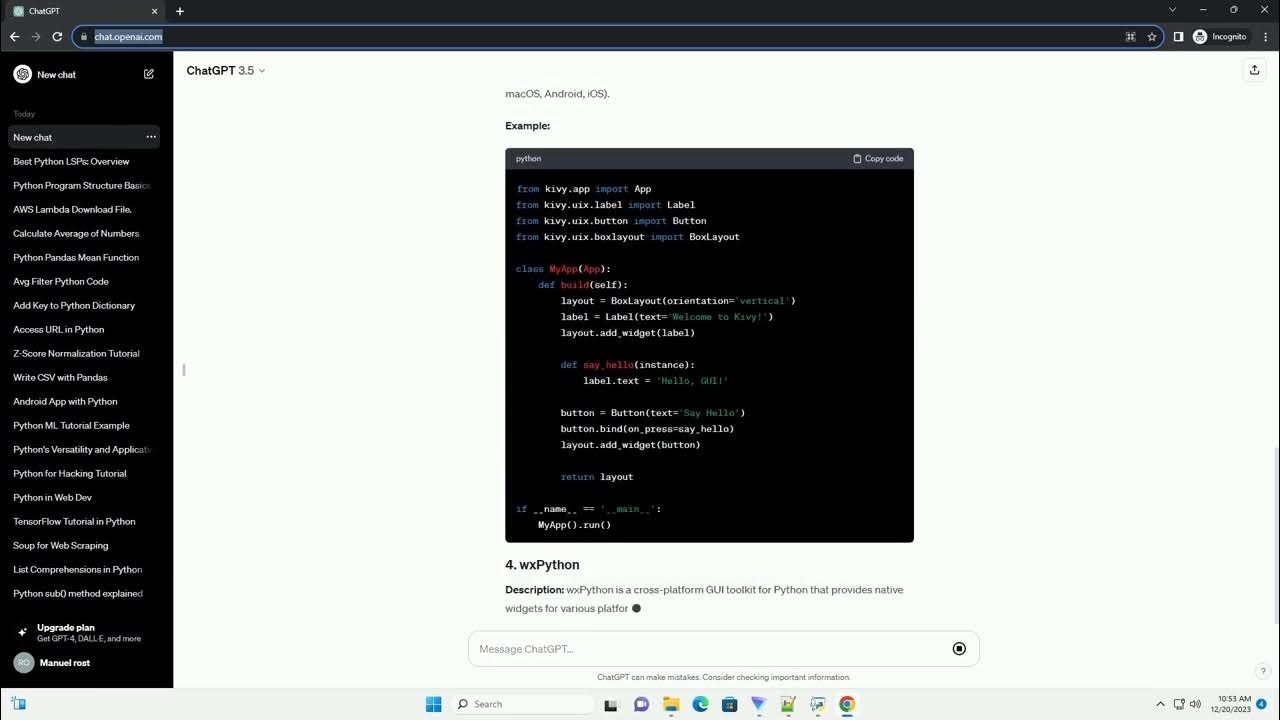Open the Z-Score Normalization Tutorial chat
This screenshot has width=1280, height=720.
[84, 353]
